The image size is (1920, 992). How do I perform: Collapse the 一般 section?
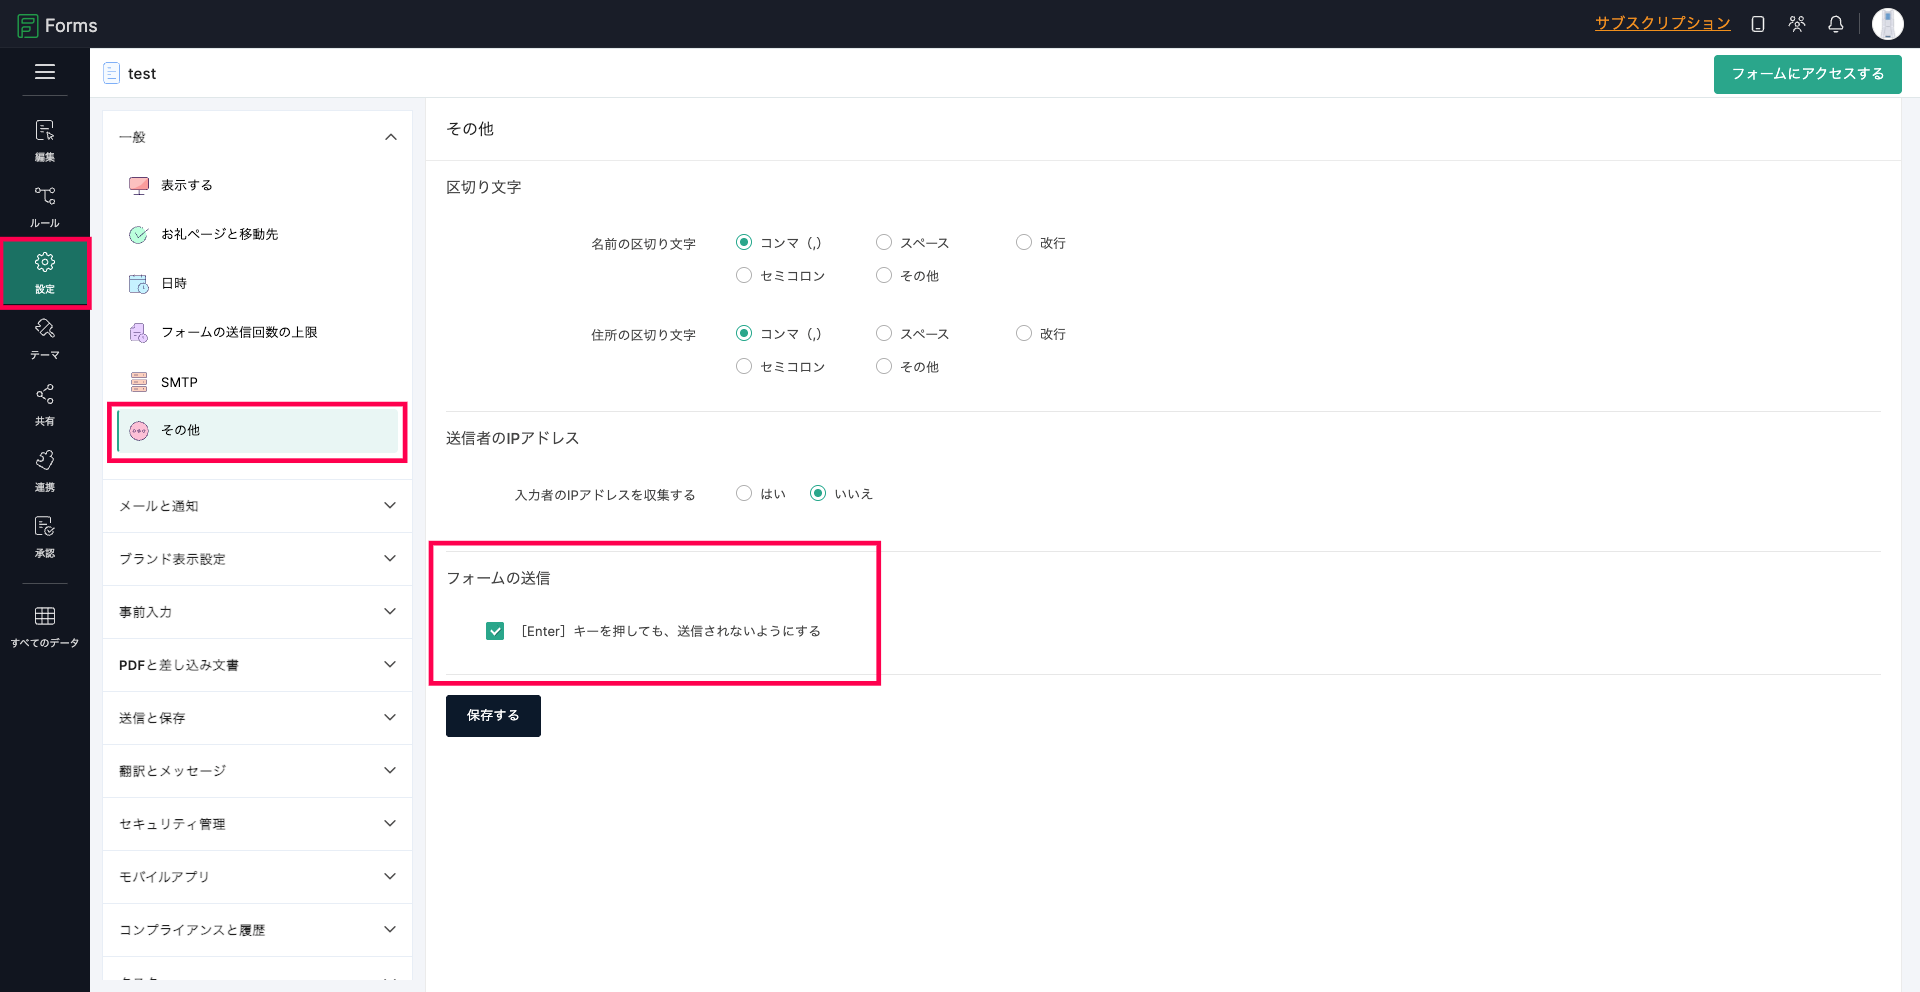390,137
